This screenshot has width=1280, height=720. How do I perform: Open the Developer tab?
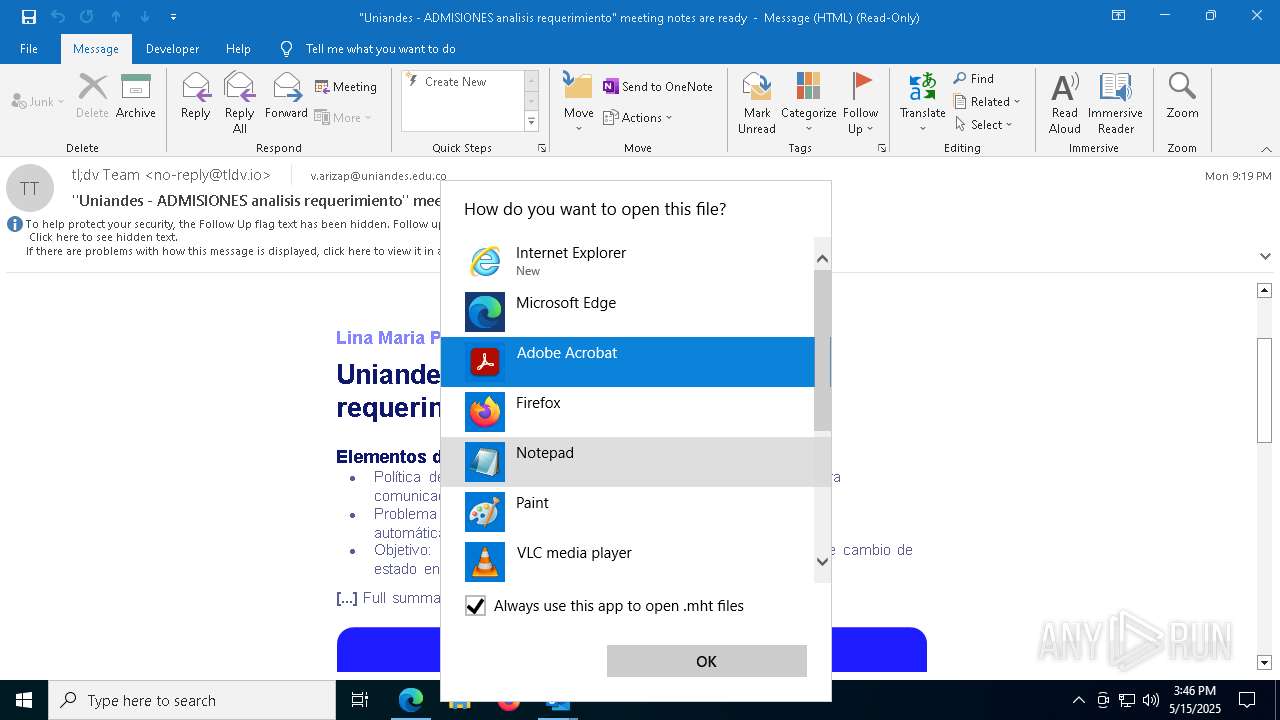[172, 48]
